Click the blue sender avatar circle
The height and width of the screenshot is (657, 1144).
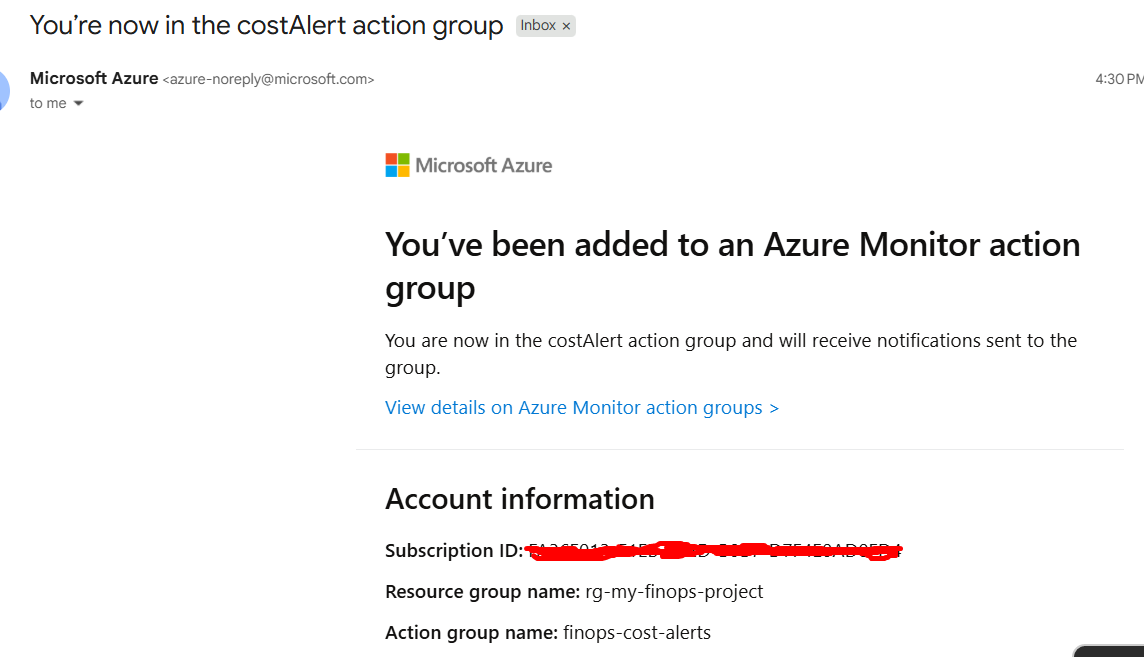point(3,90)
